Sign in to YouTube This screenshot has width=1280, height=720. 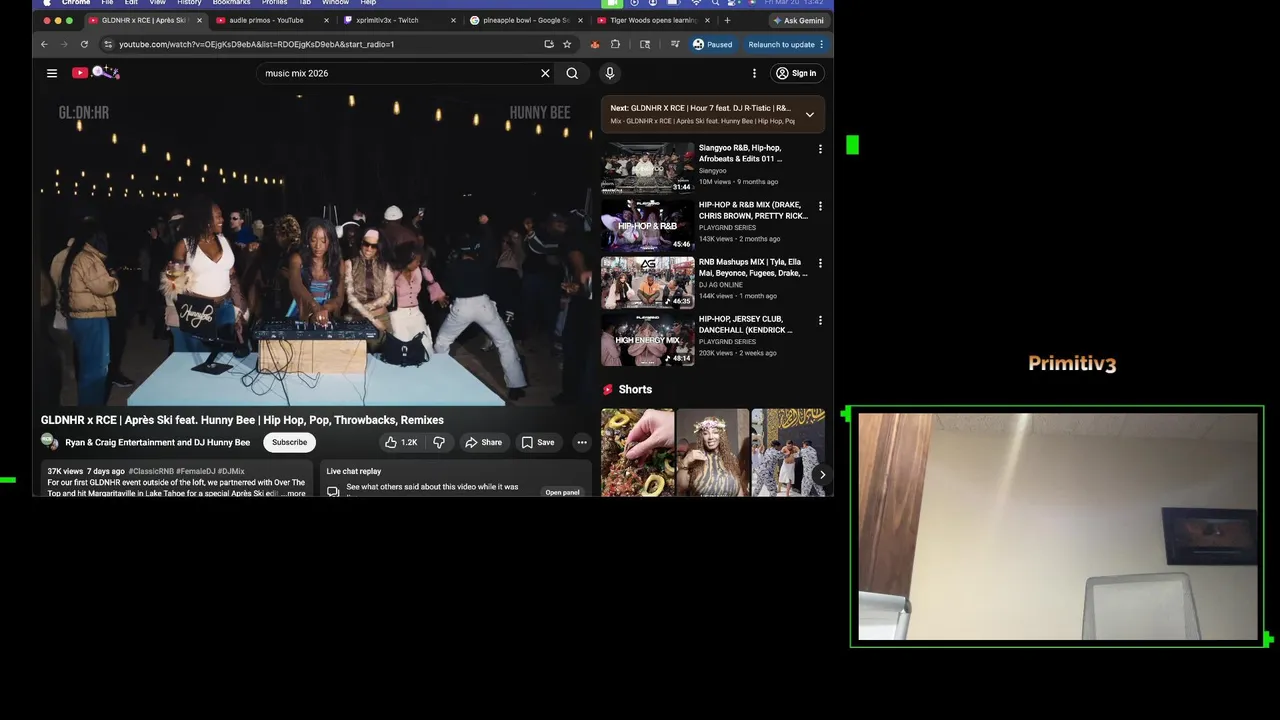tap(796, 73)
